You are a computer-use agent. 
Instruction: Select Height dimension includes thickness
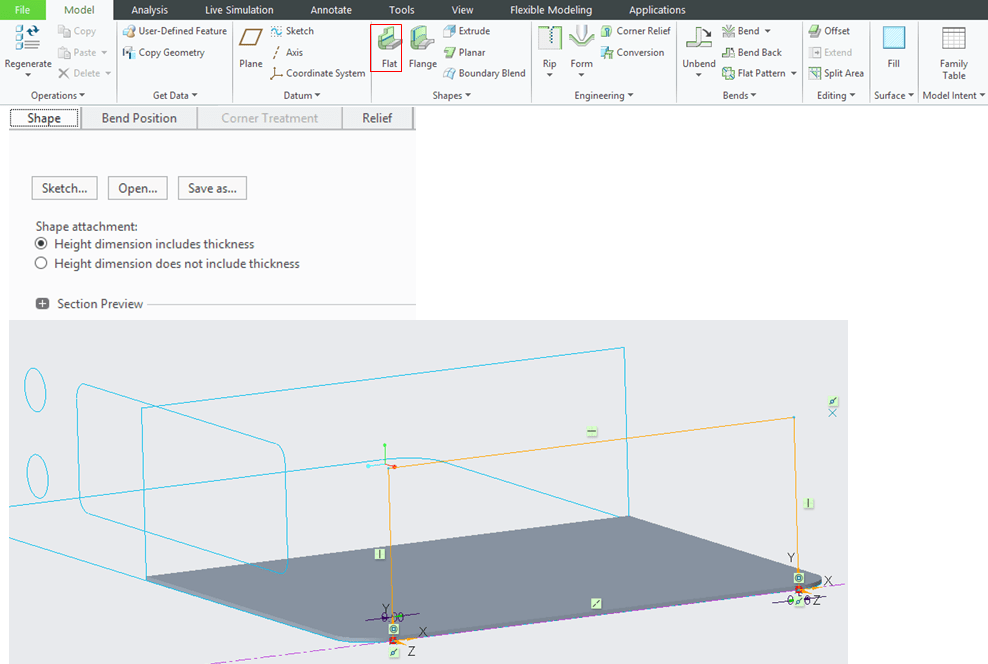tap(41, 244)
